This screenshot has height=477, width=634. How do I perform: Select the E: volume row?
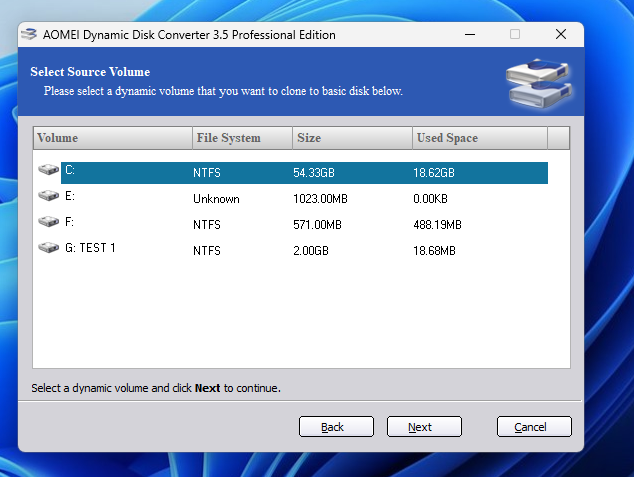(304, 198)
